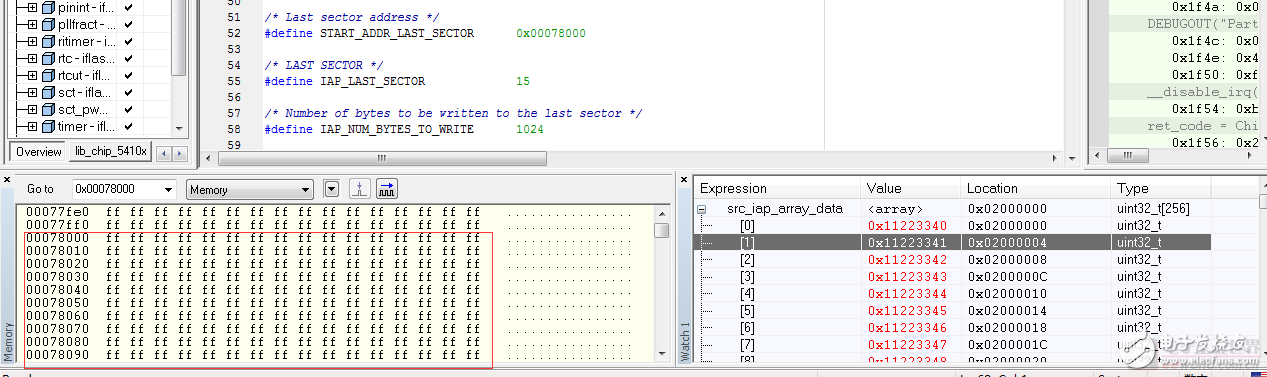
Task: Collapse the src_iap_array_data watch expression
Action: tap(702, 209)
